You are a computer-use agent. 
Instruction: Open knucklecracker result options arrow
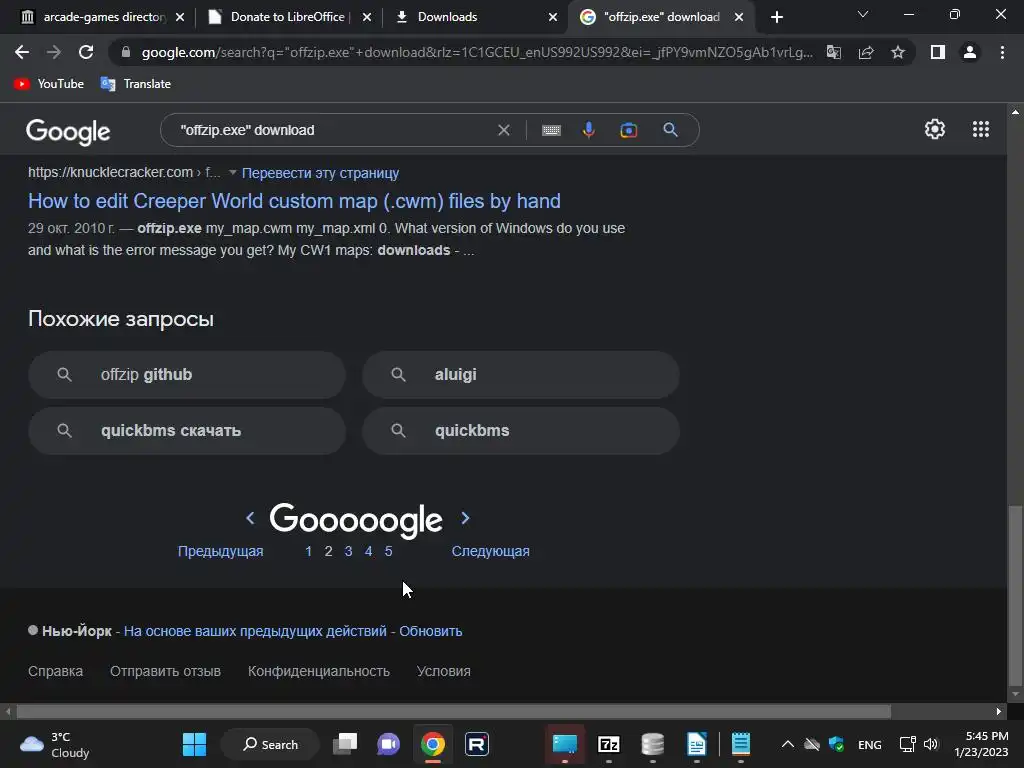coord(232,172)
